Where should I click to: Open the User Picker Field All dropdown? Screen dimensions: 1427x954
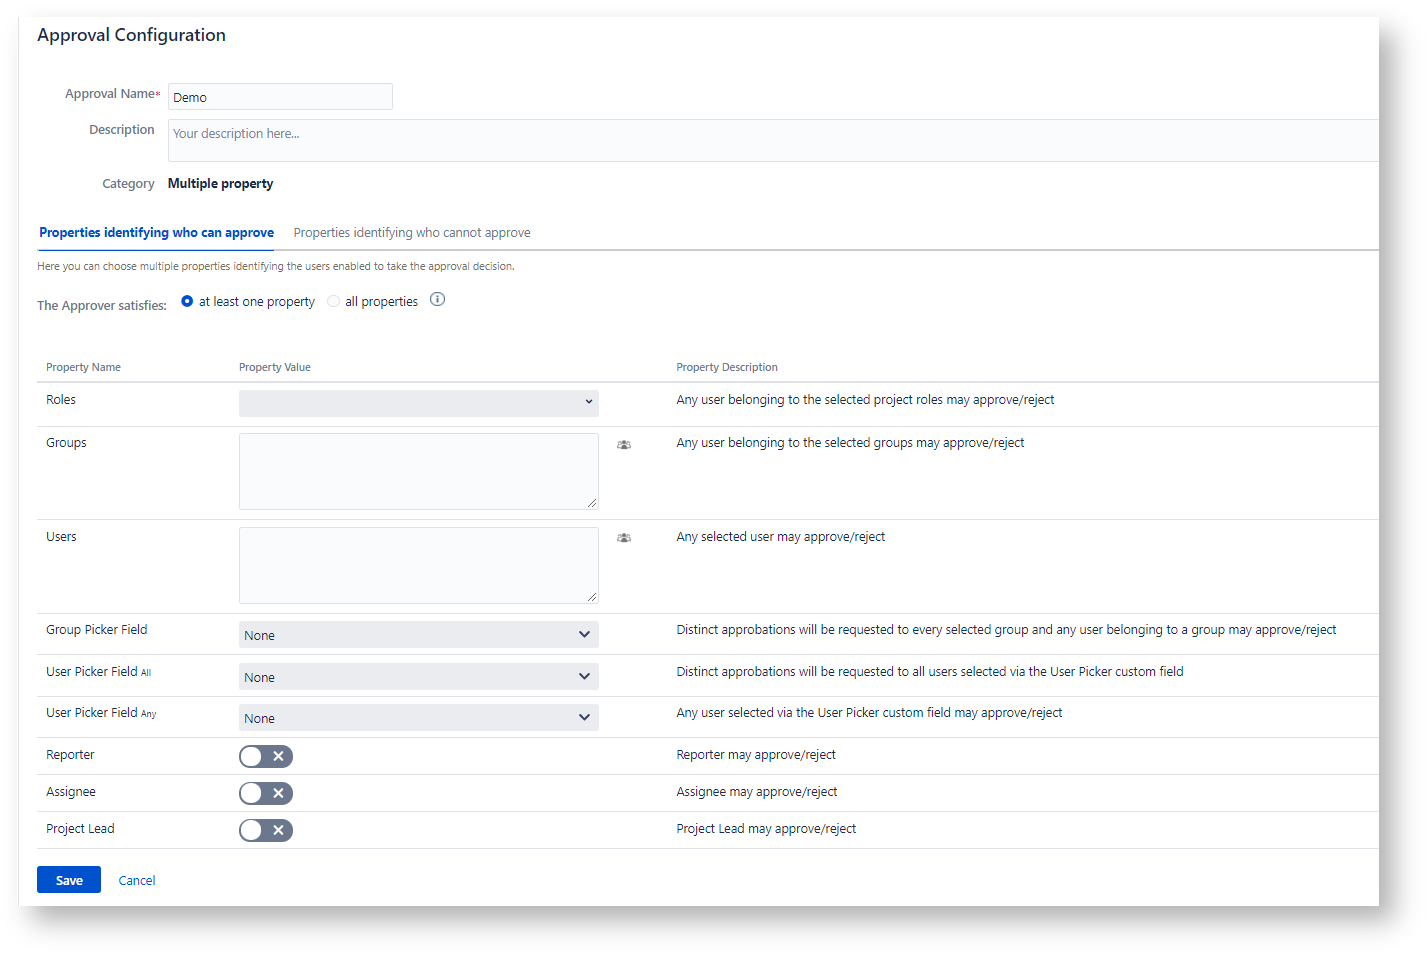click(418, 677)
